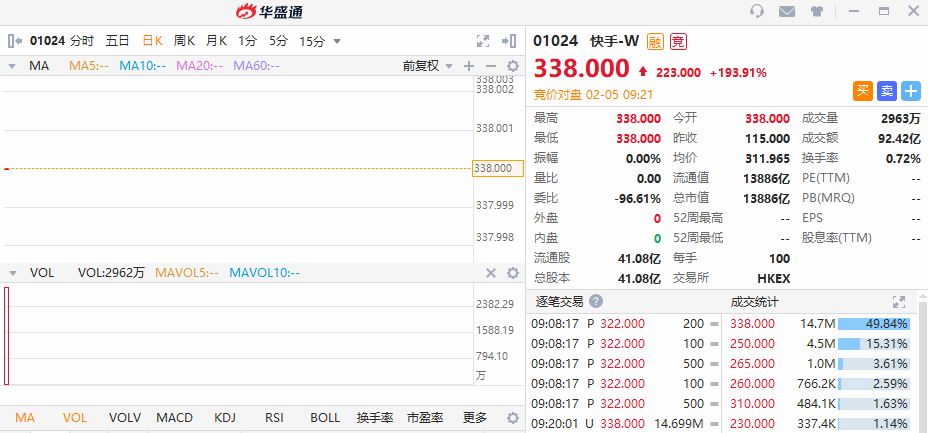The width and height of the screenshot is (928, 433).
Task: Select the 周K weekly chart
Action: (184, 41)
